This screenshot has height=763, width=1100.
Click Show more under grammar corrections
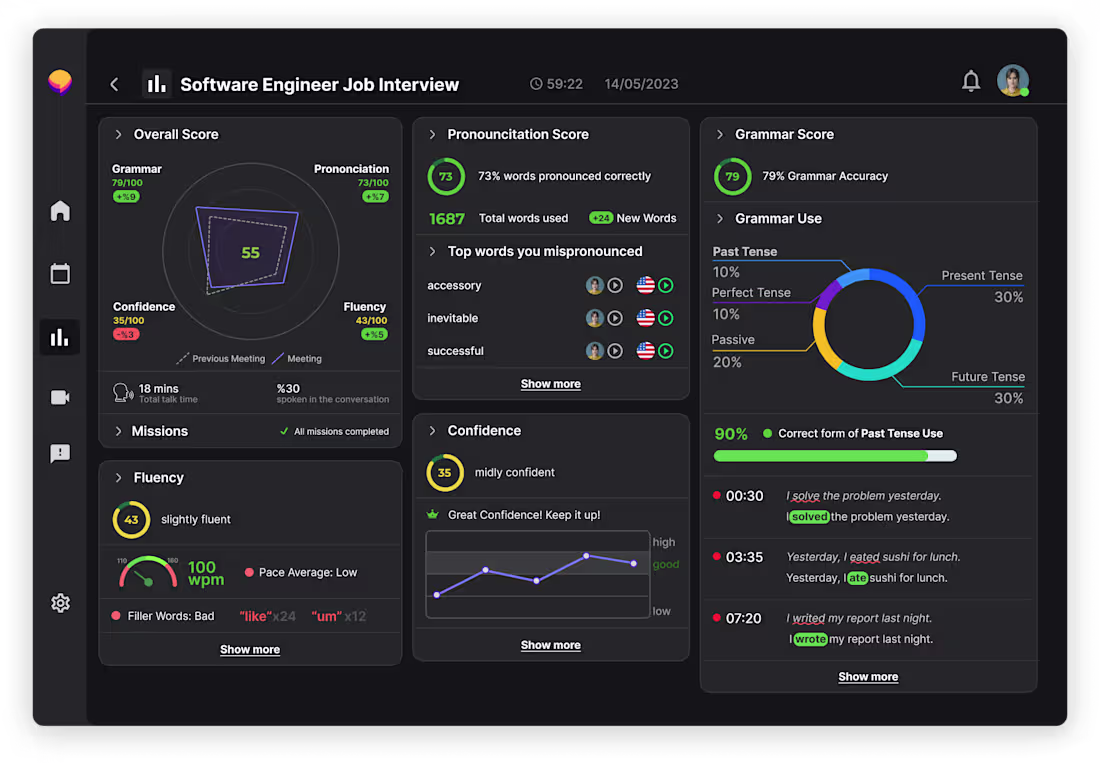868,676
